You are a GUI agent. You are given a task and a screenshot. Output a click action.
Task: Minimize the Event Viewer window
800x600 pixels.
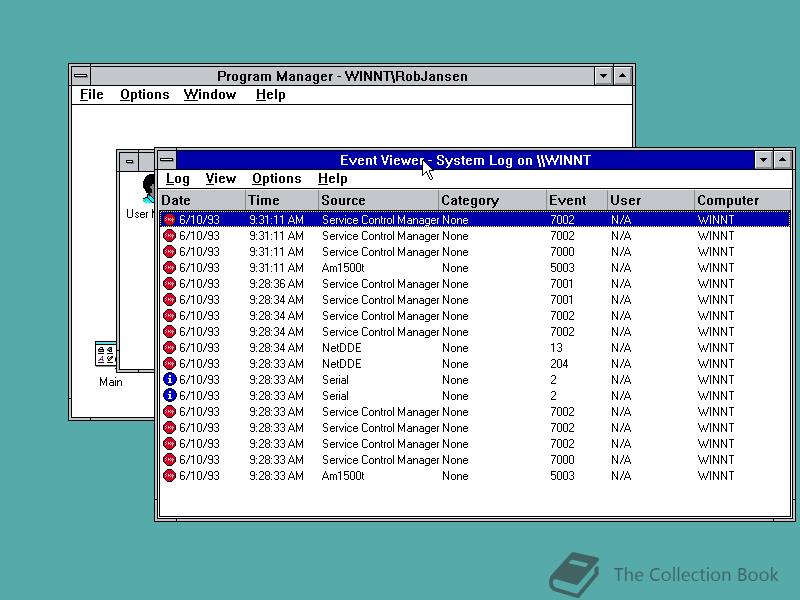(763, 160)
